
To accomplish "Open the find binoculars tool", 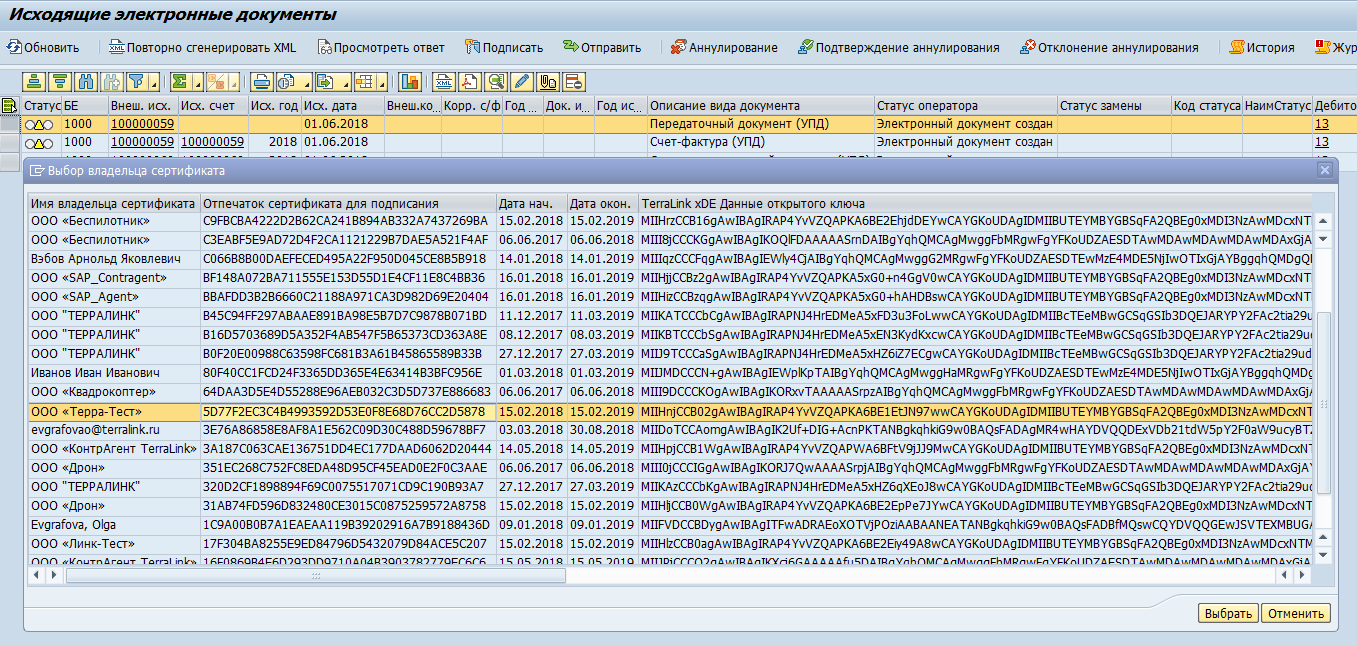I will pos(86,82).
